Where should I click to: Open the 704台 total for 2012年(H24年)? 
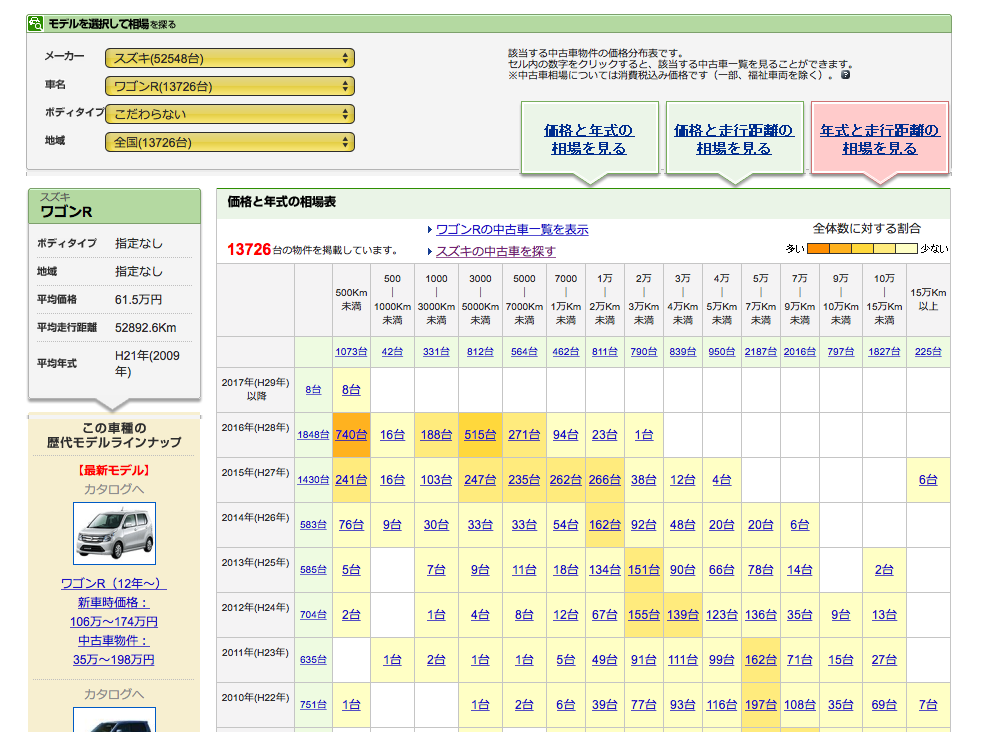click(x=313, y=615)
